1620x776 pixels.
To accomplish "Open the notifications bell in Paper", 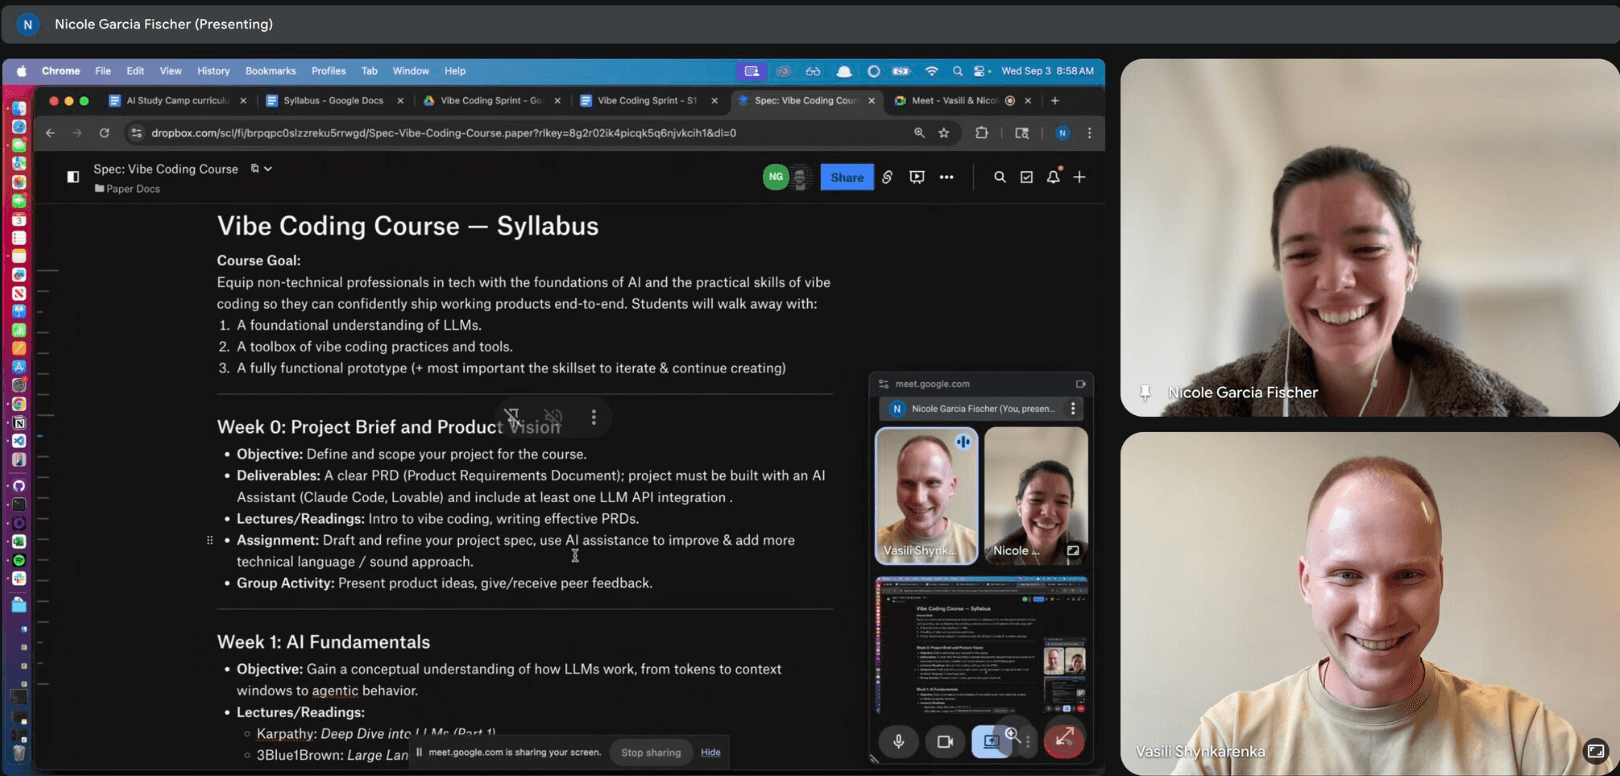I will tap(1053, 177).
